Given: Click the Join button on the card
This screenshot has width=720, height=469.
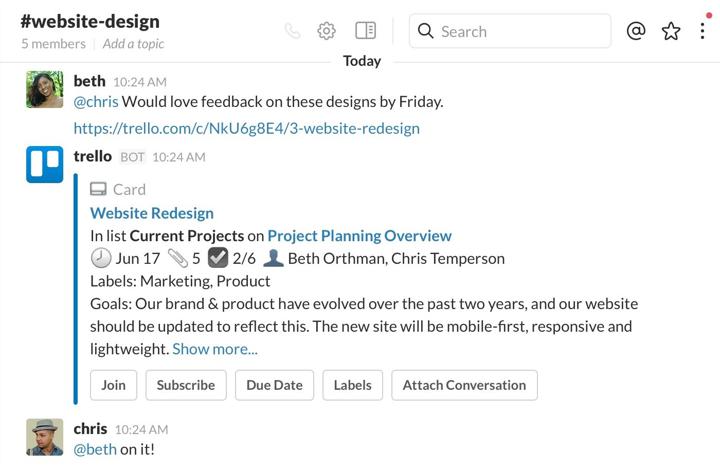Looking at the screenshot, I should [x=113, y=385].
